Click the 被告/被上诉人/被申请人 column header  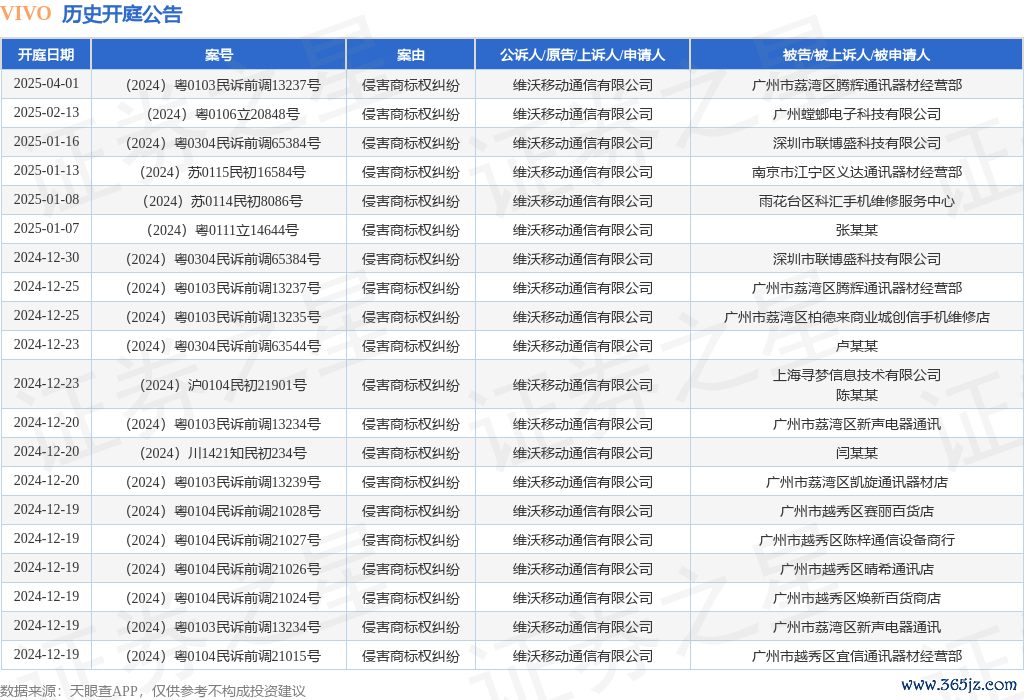click(x=856, y=55)
